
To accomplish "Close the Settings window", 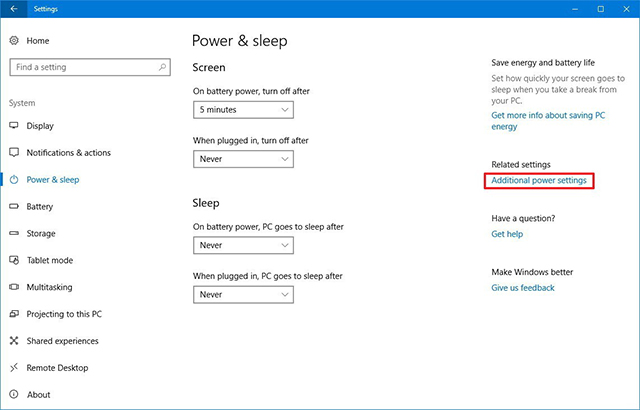I will [x=627, y=9].
